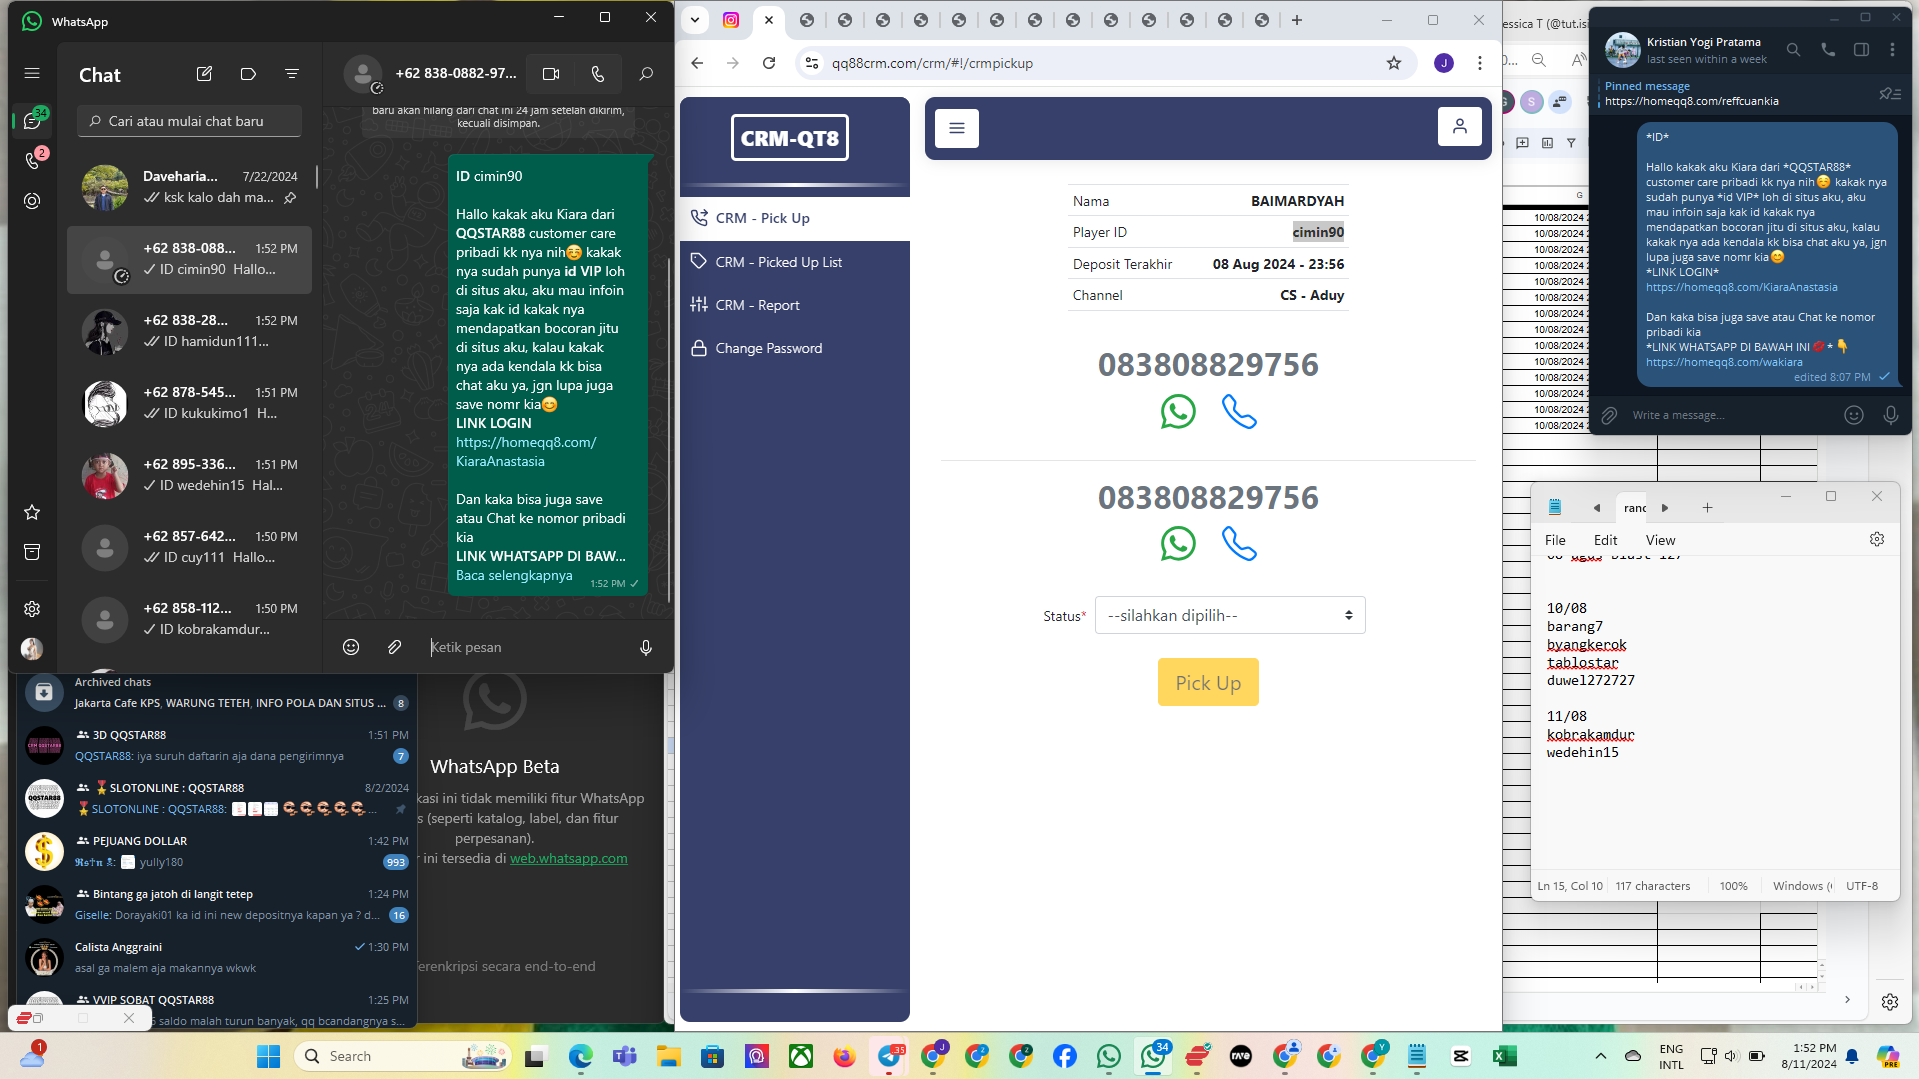The width and height of the screenshot is (1919, 1079).
Task: Attach a file in WhatsApp message bar
Action: (395, 647)
